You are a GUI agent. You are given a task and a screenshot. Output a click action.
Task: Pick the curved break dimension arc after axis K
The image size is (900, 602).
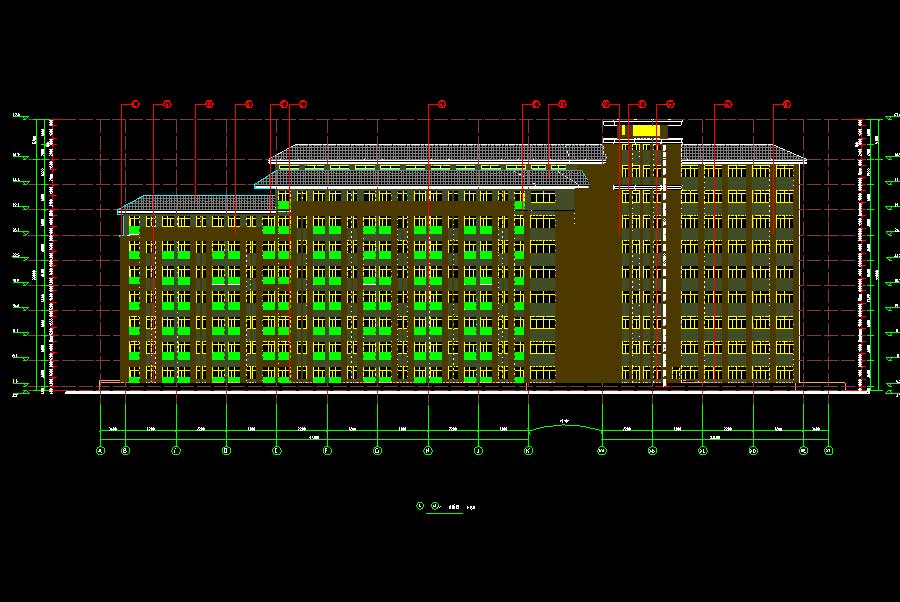[x=565, y=427]
